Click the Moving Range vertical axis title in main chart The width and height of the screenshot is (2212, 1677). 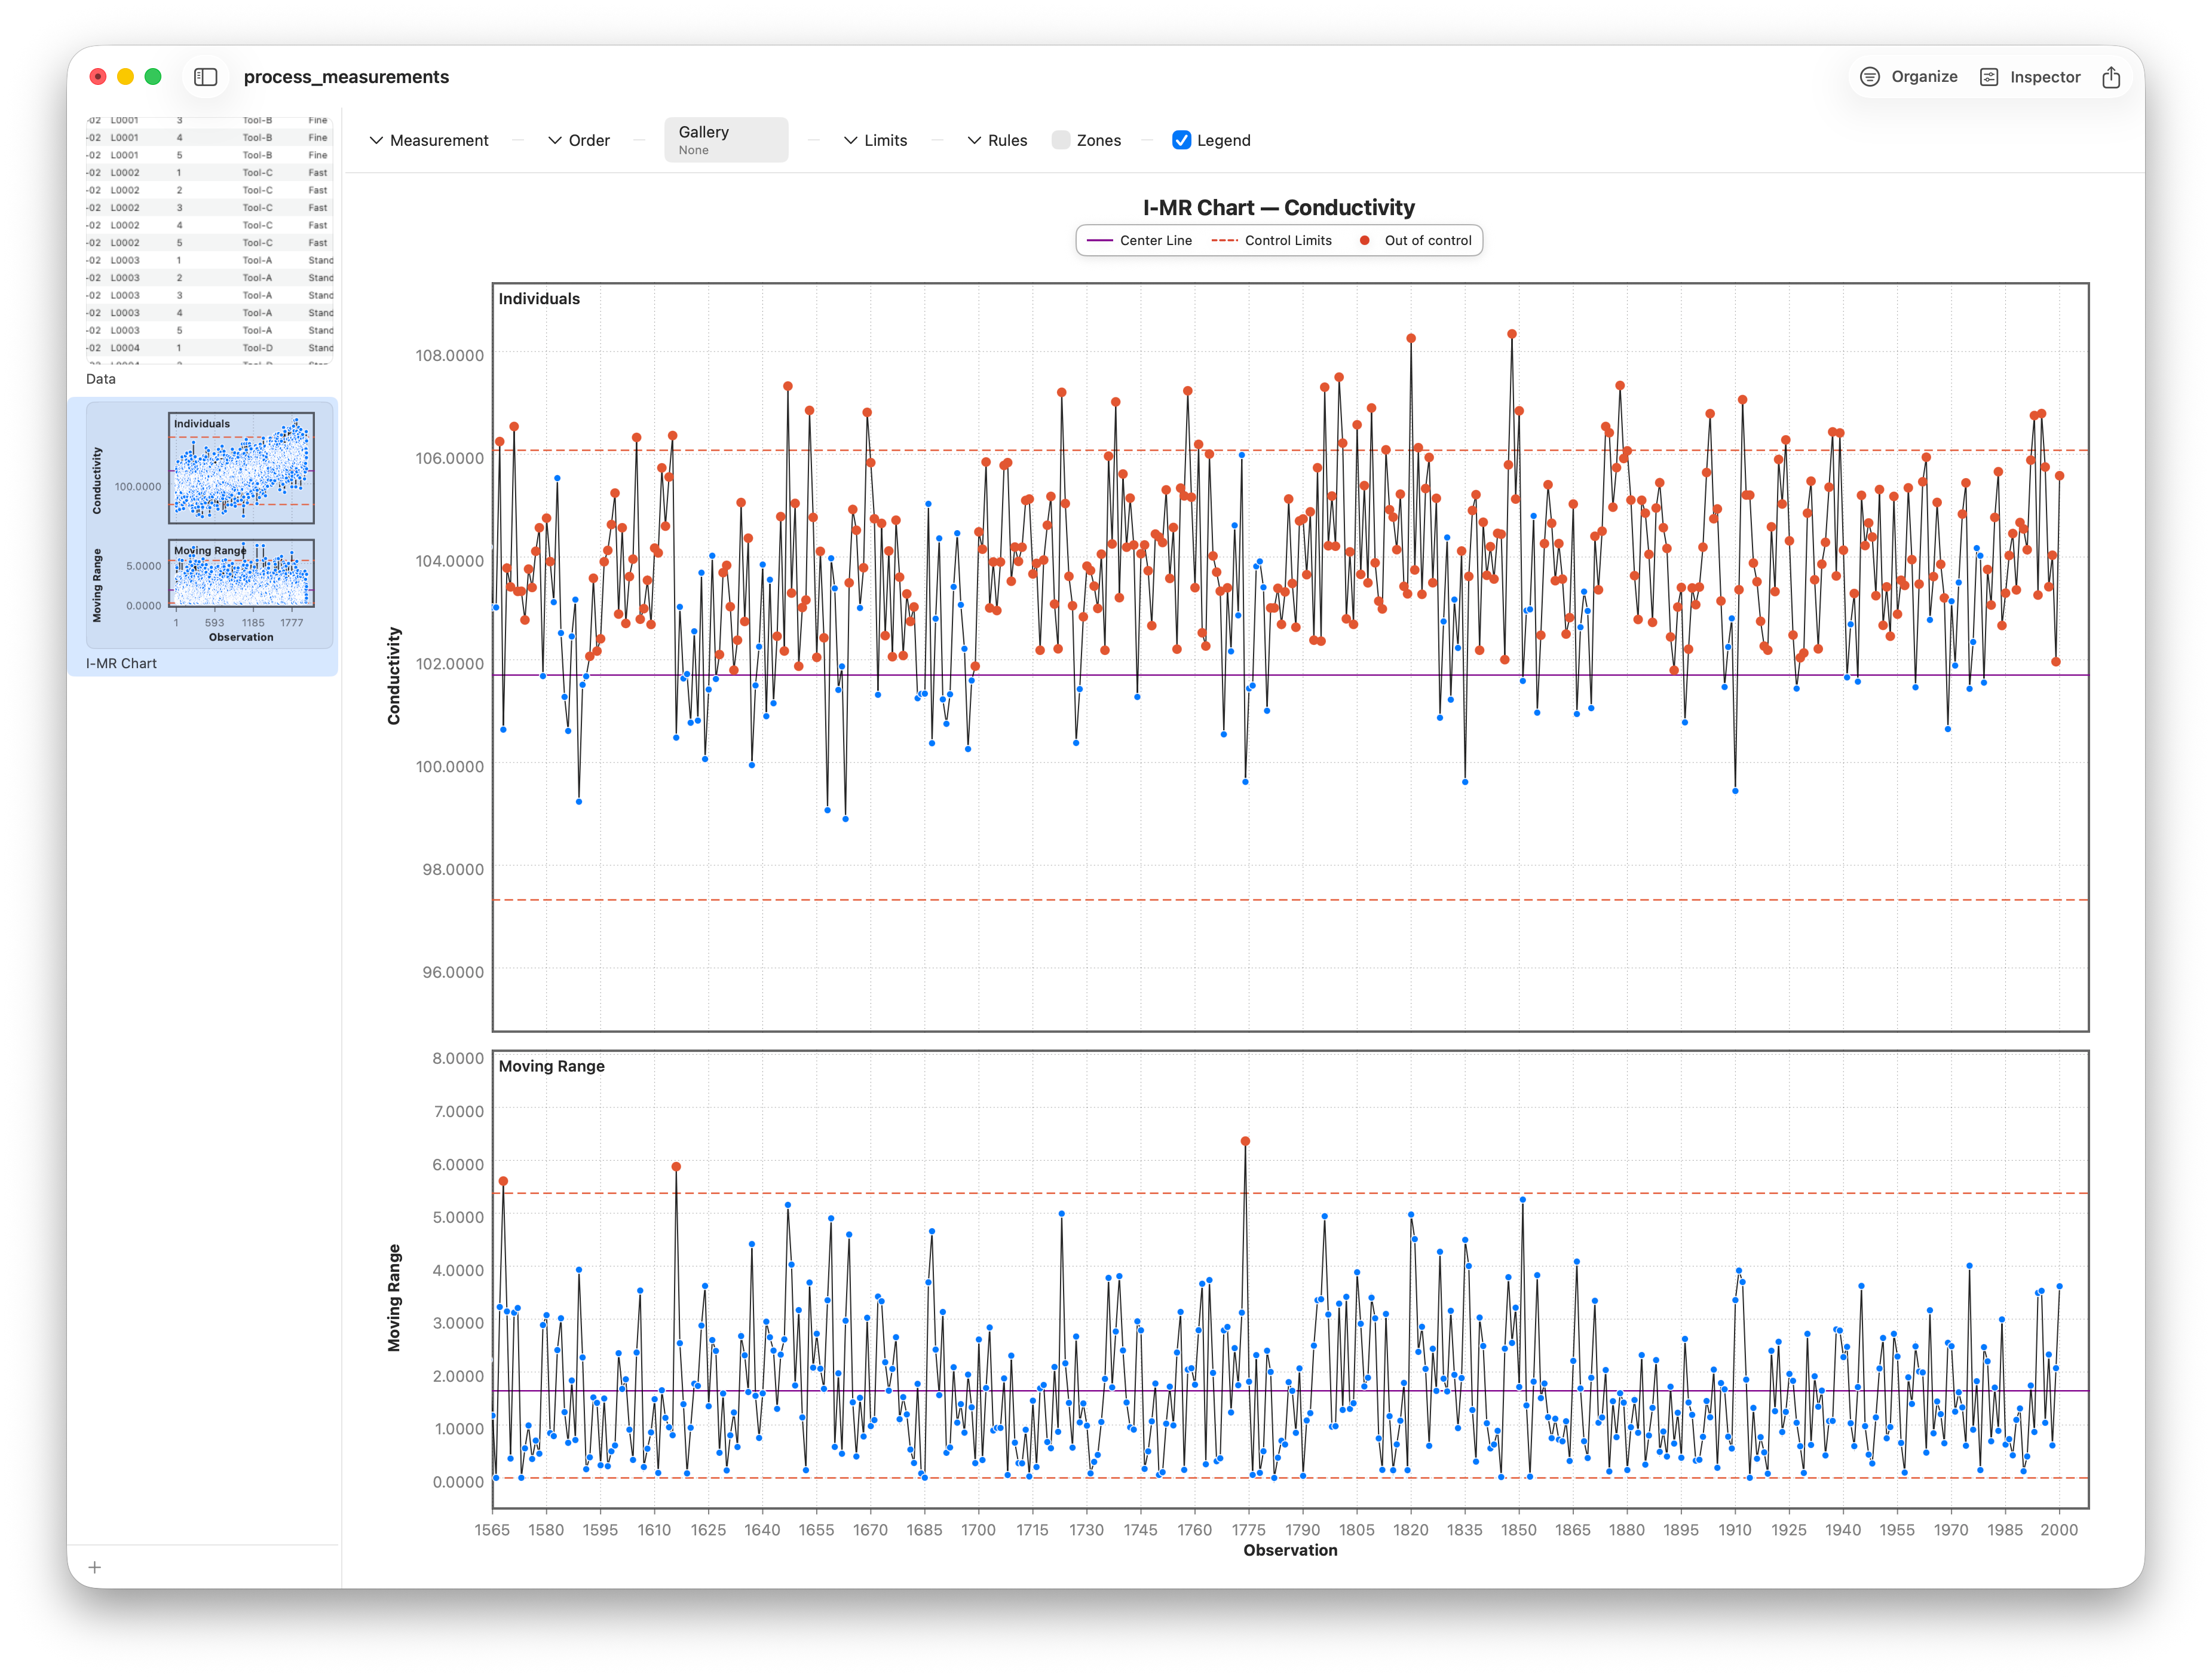(394, 1298)
